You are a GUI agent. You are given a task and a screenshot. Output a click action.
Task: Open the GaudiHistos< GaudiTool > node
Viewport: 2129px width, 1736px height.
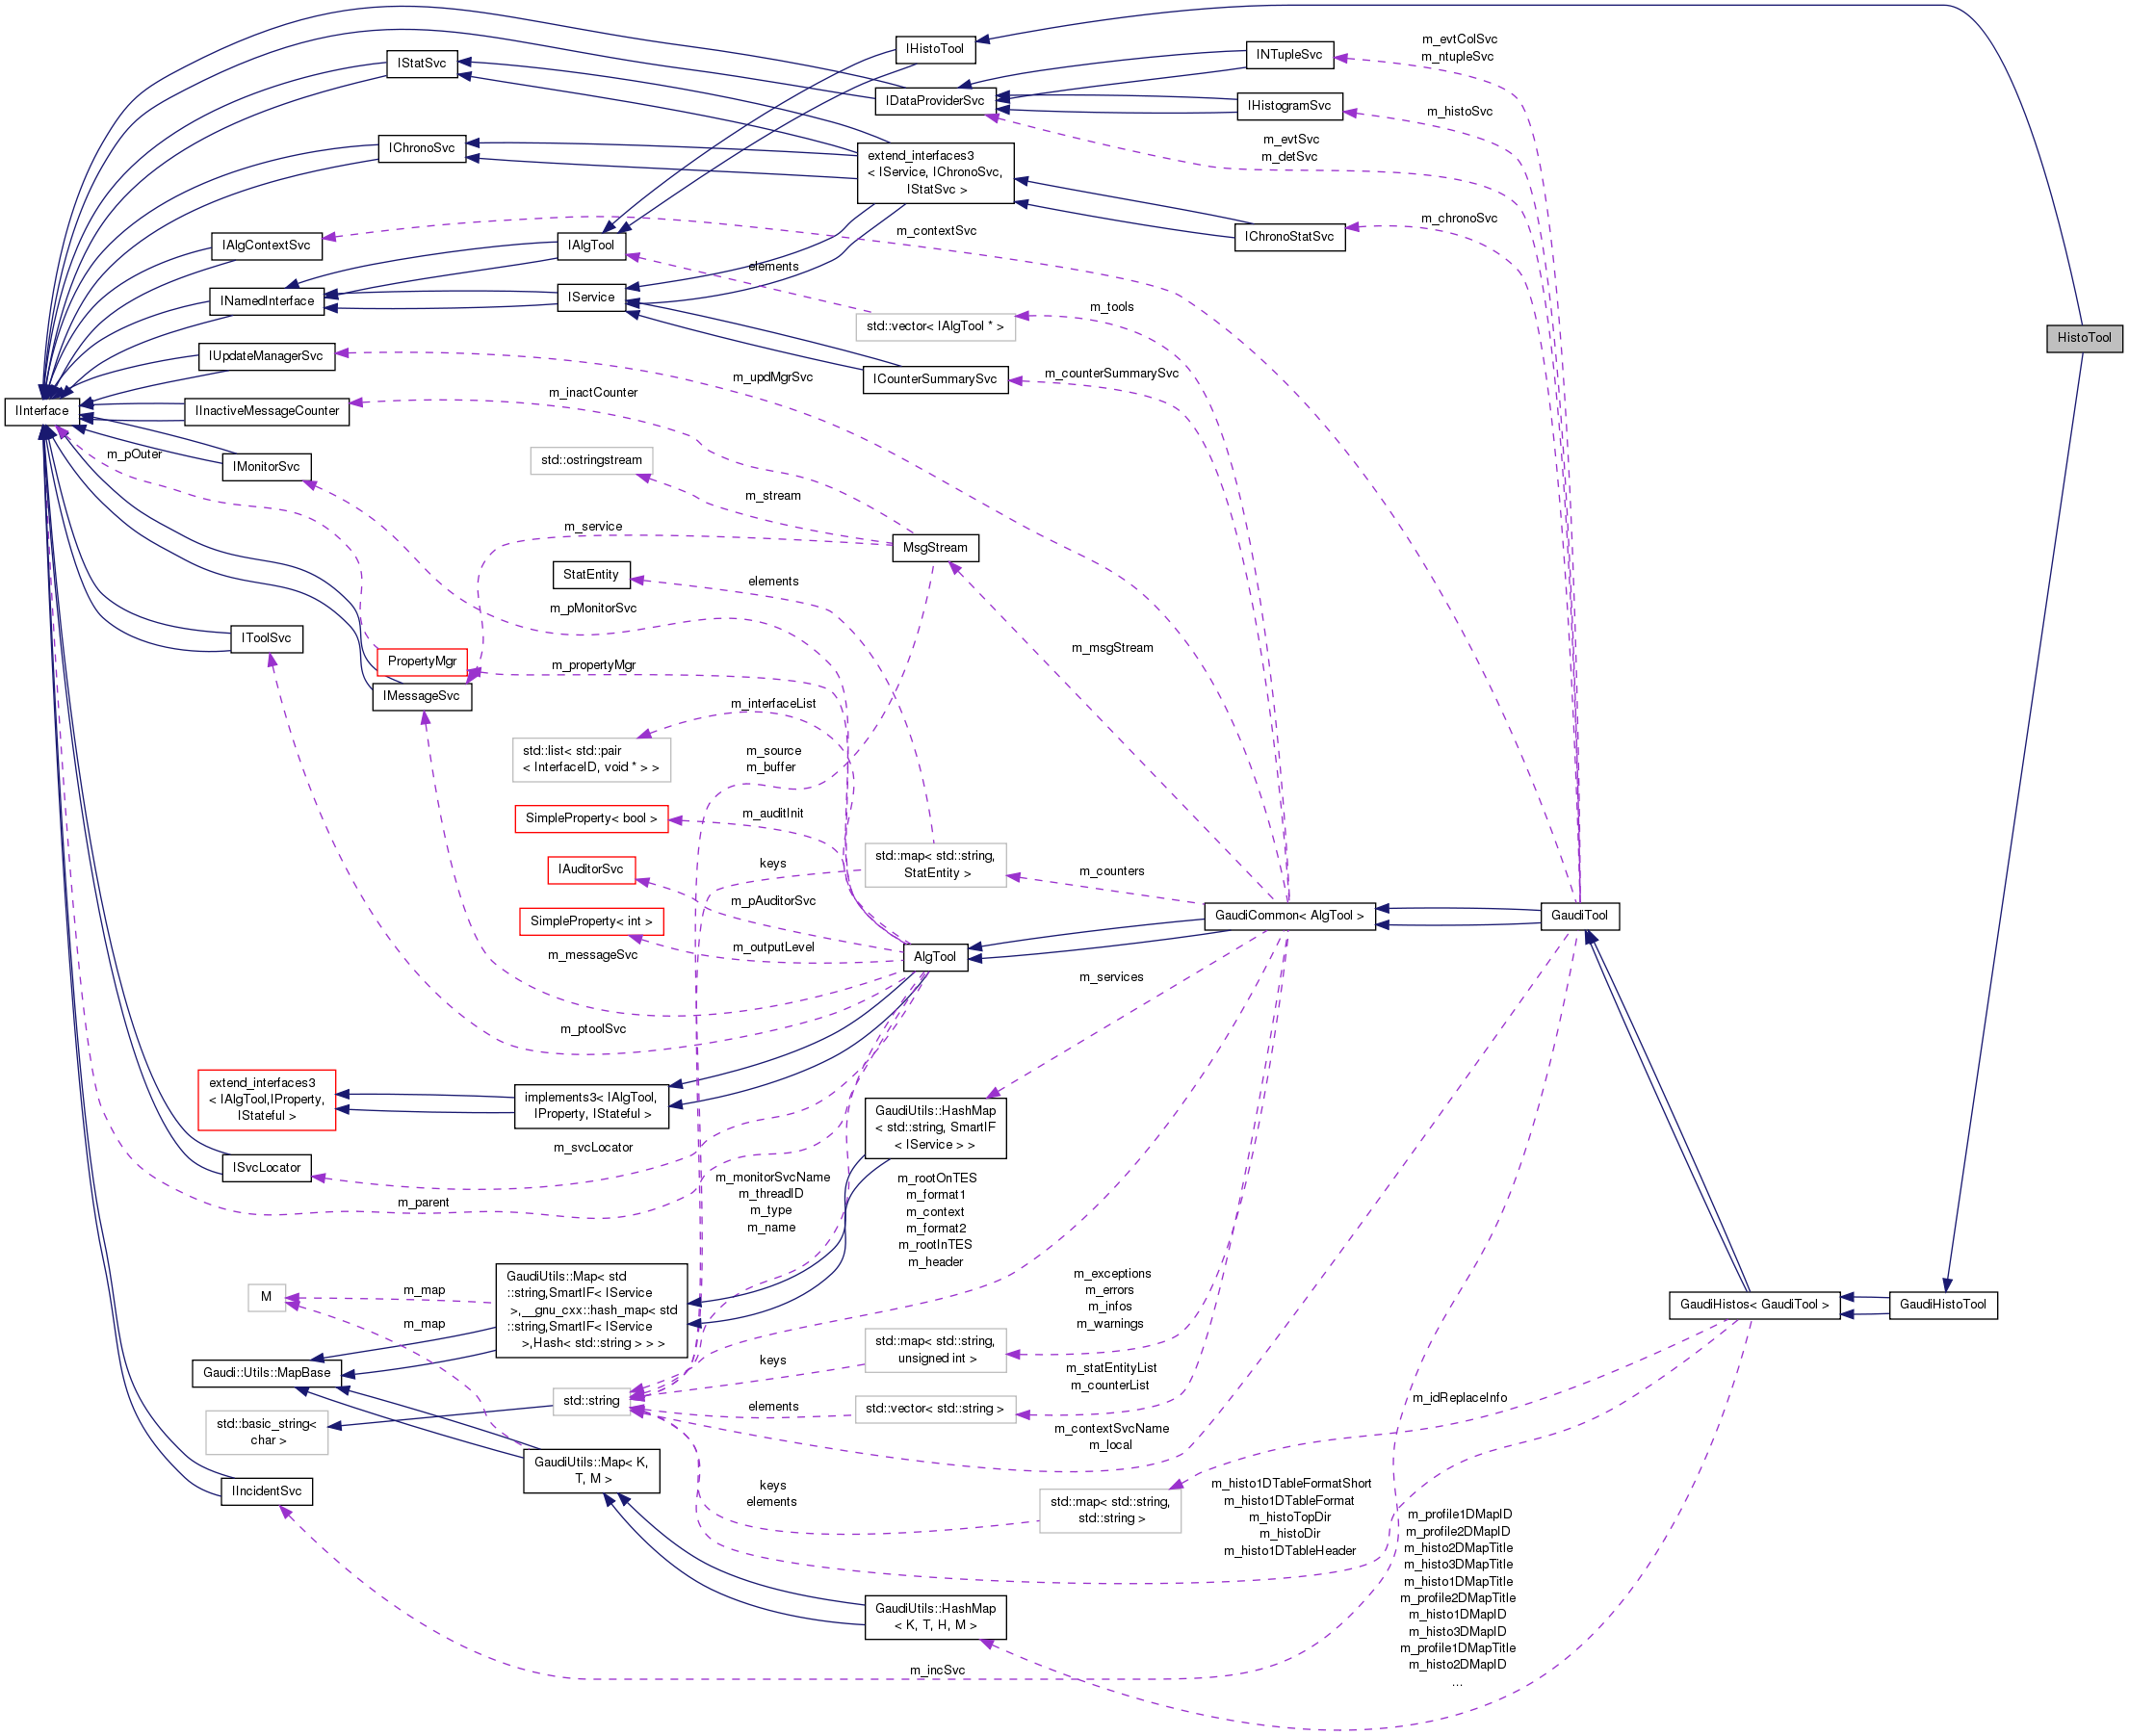(x=1754, y=1305)
